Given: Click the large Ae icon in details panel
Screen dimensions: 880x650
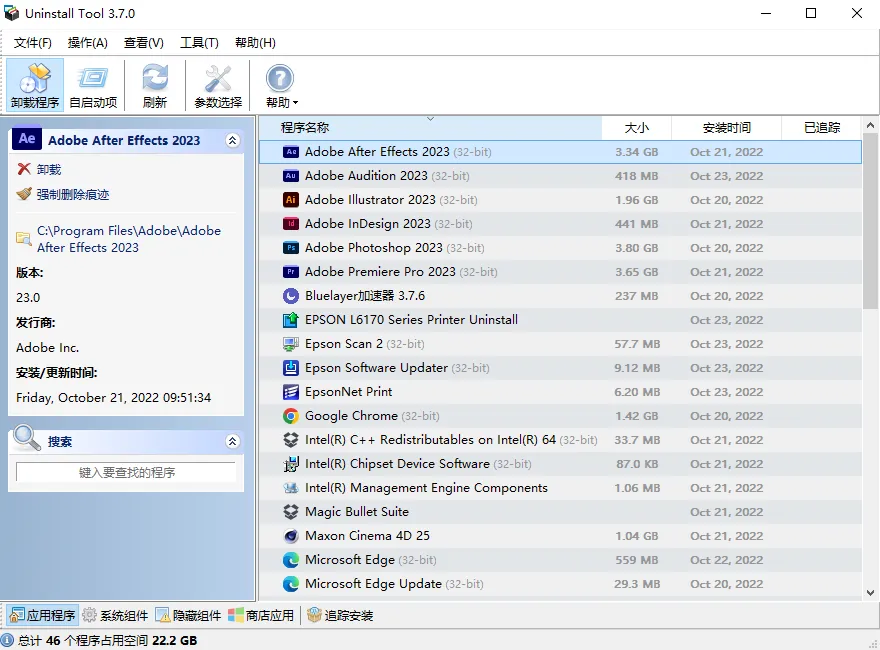Looking at the screenshot, I should pyautogui.click(x=27, y=139).
